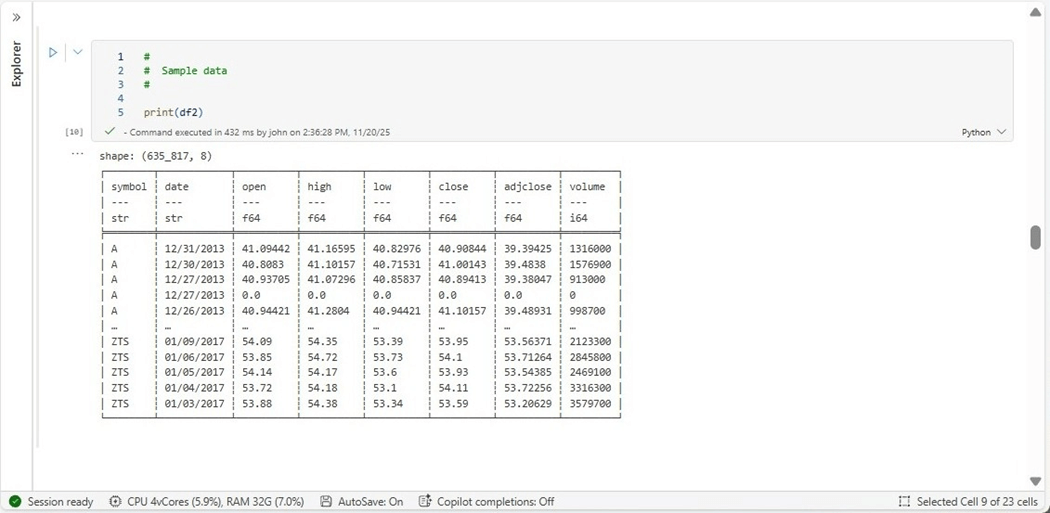Click line number 5 in code cell

coord(121,113)
